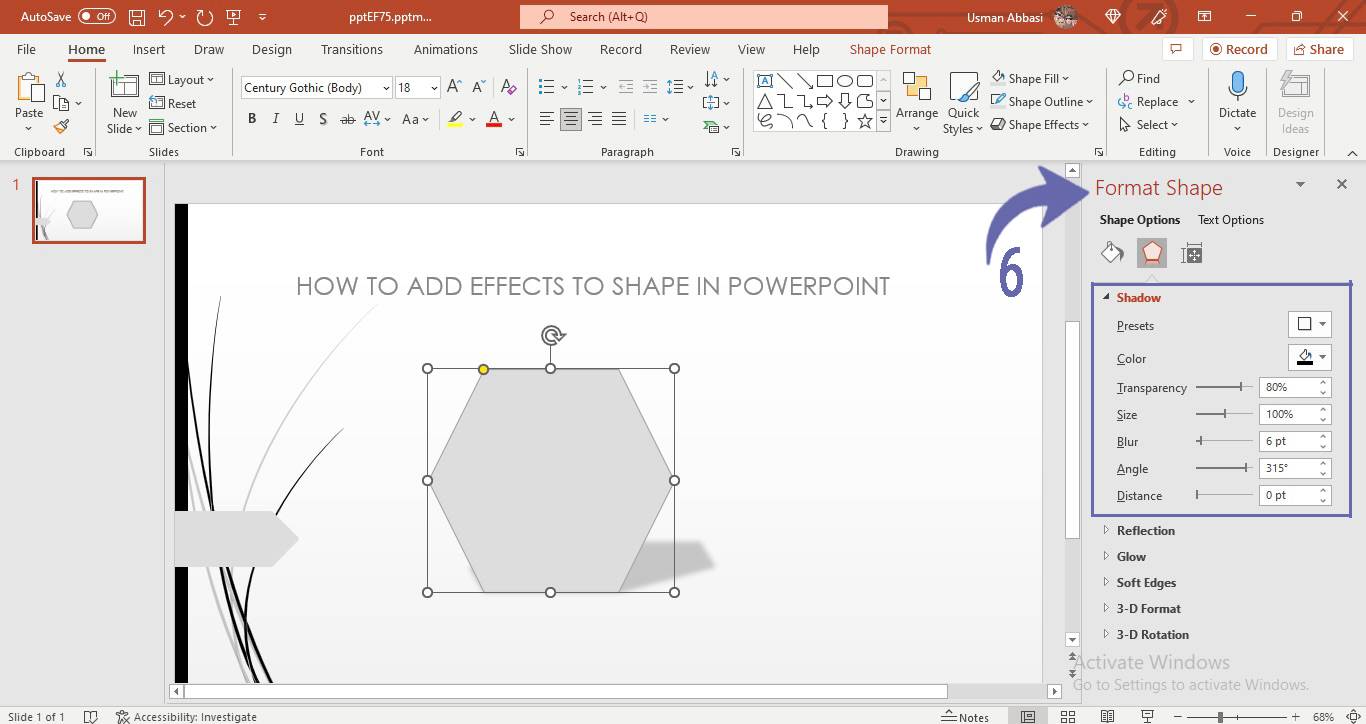The height and width of the screenshot is (724, 1366).
Task: Toggle Bold formatting
Action: pos(252,119)
